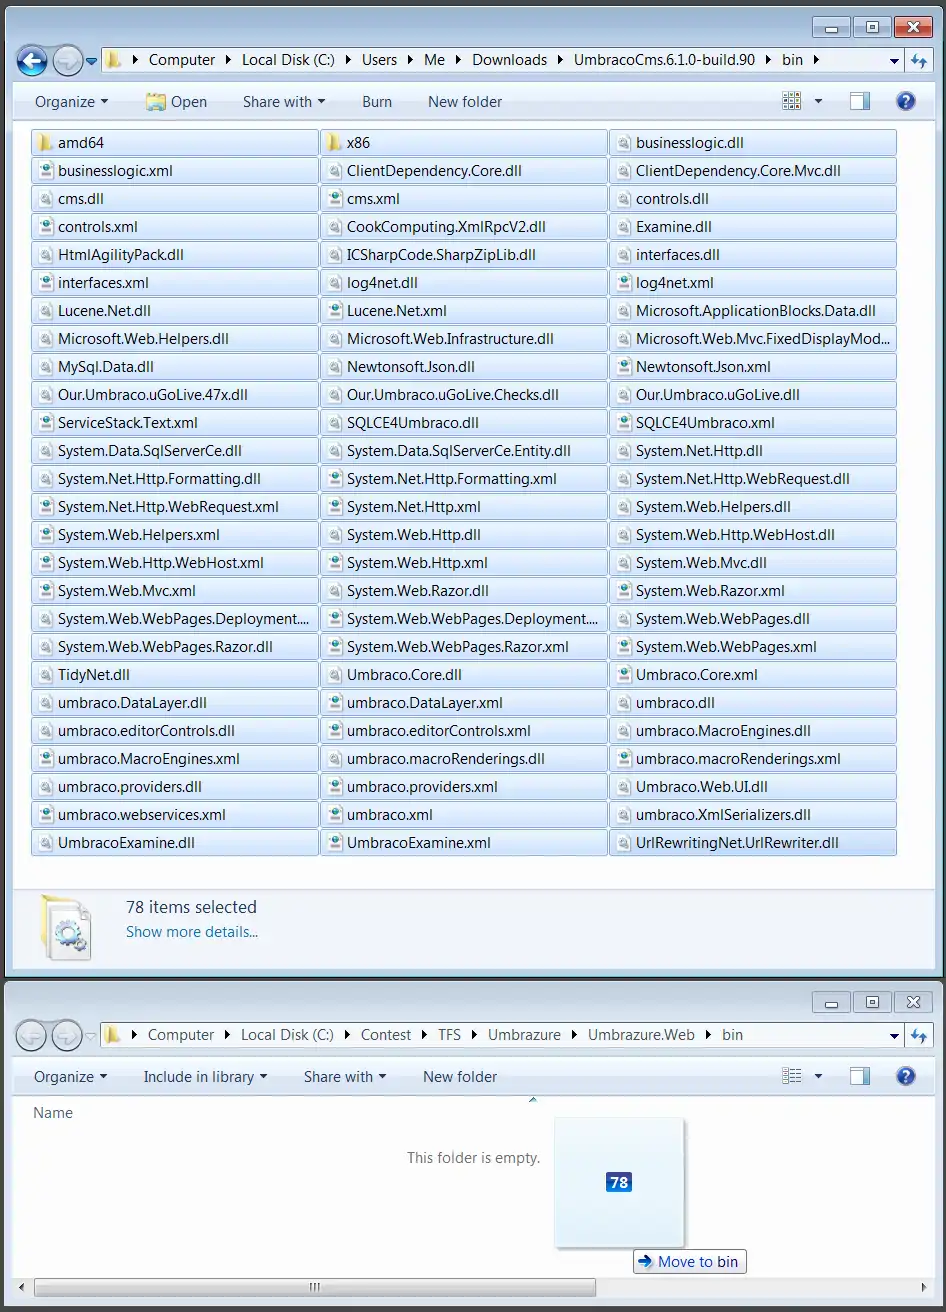This screenshot has height=1312, width=946.
Task: Open view options dropdown in the Umbrazure.Web window
Action: [x=818, y=1076]
